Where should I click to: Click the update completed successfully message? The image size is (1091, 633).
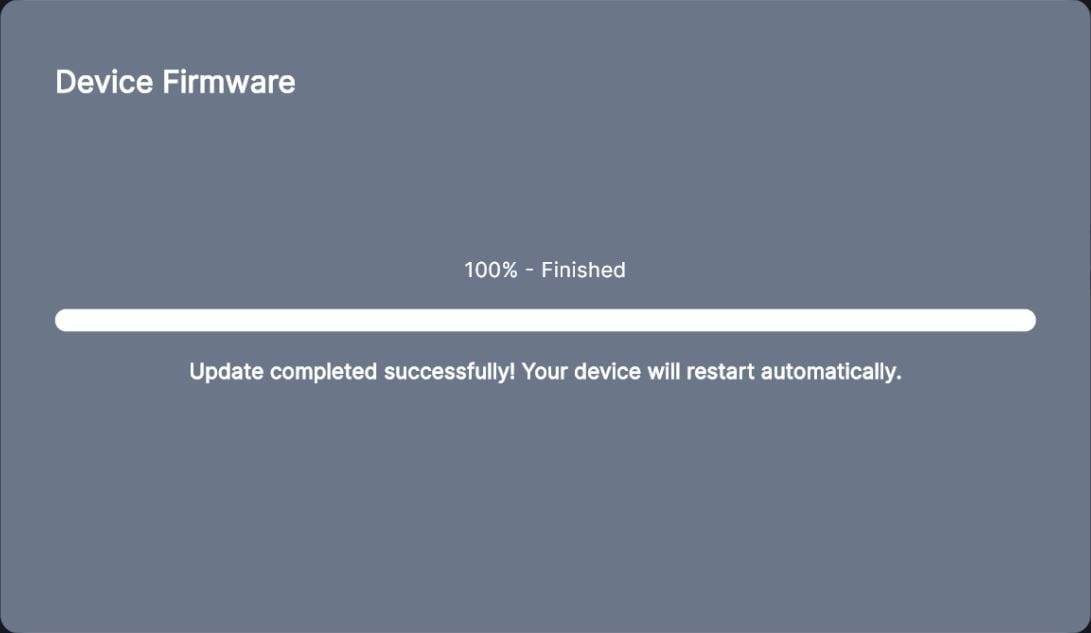pos(546,371)
